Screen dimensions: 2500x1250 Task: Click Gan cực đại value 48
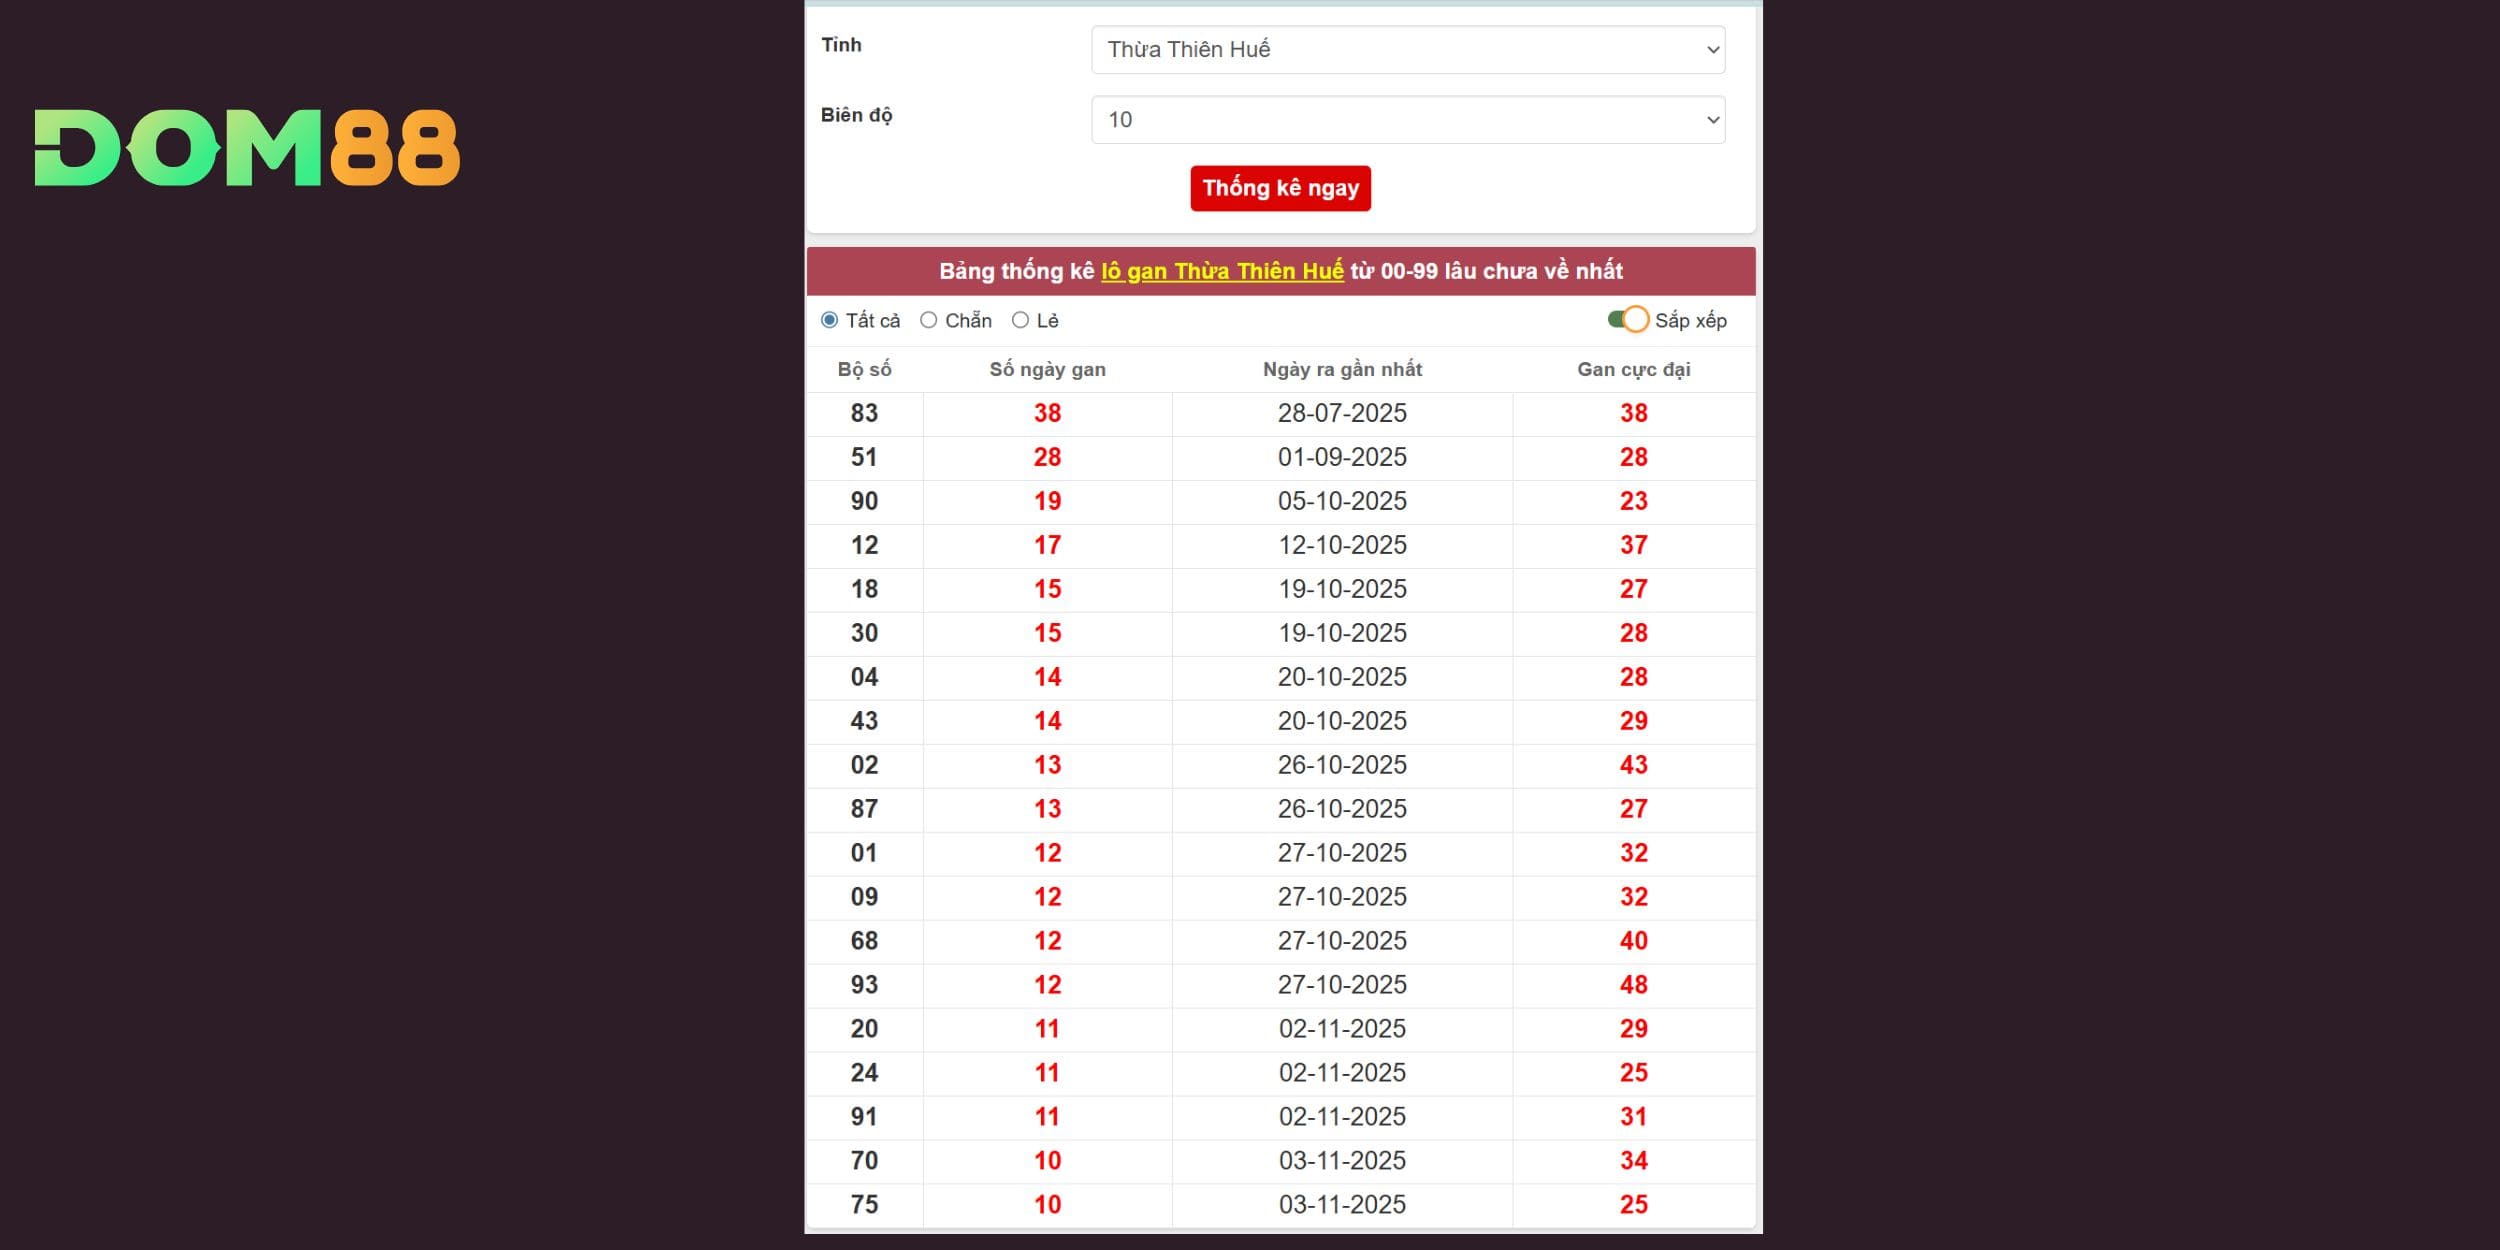coord(1633,985)
